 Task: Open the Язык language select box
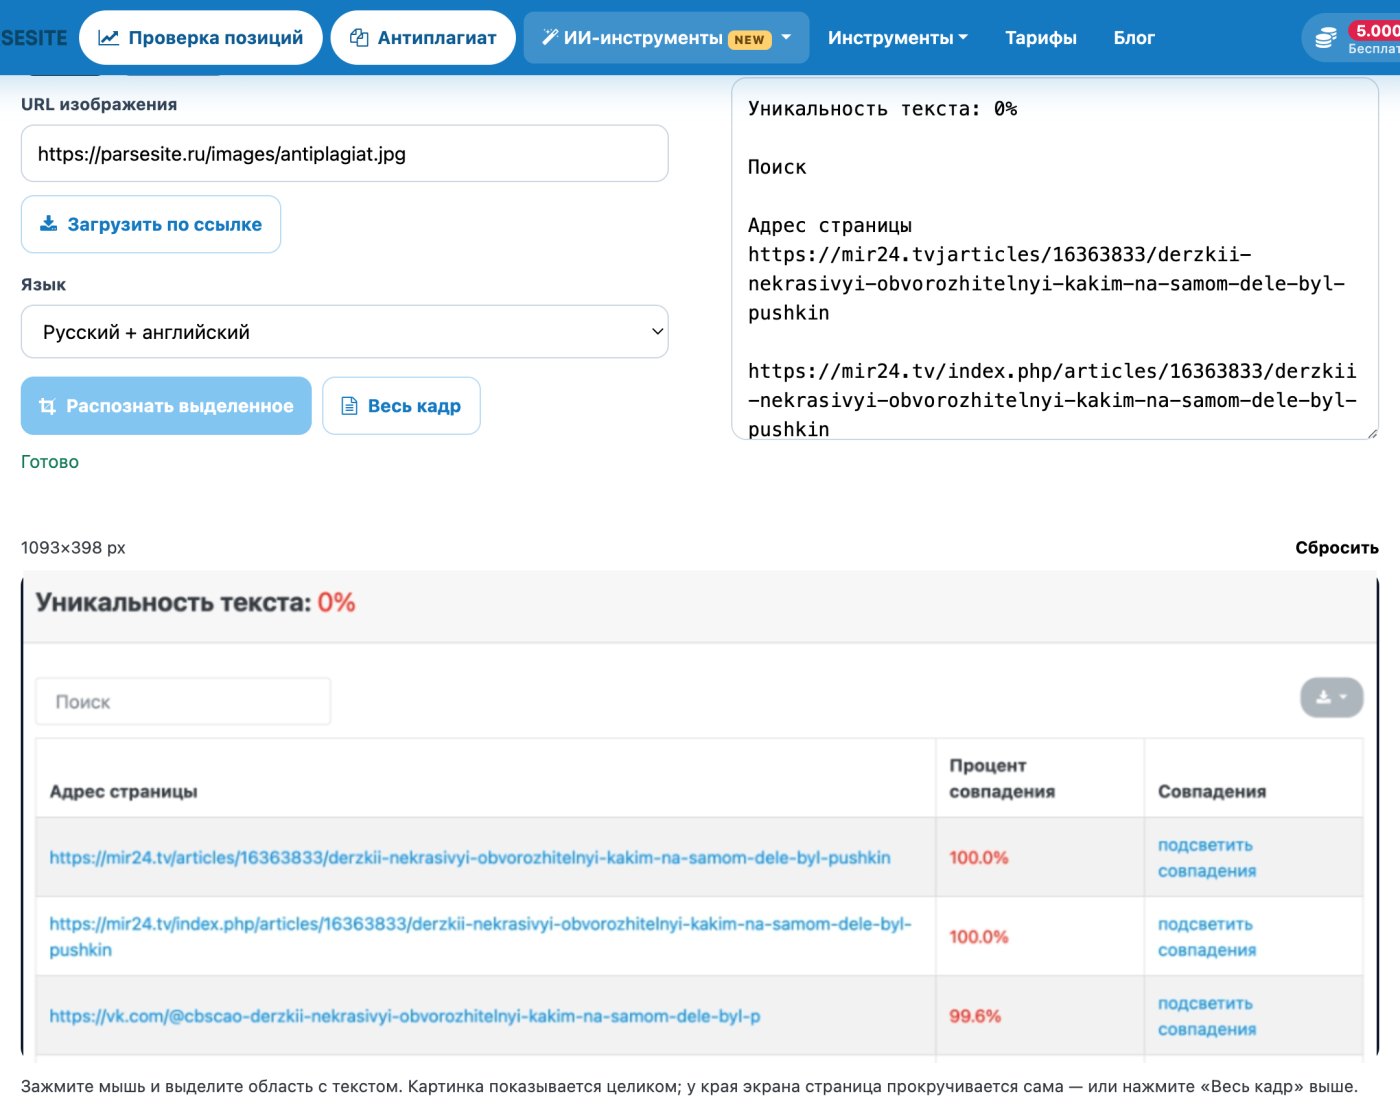[x=344, y=332]
